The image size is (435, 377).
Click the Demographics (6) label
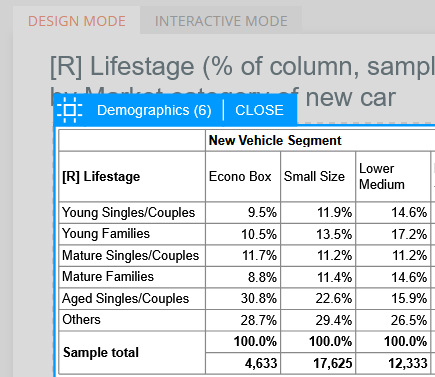coord(154,110)
